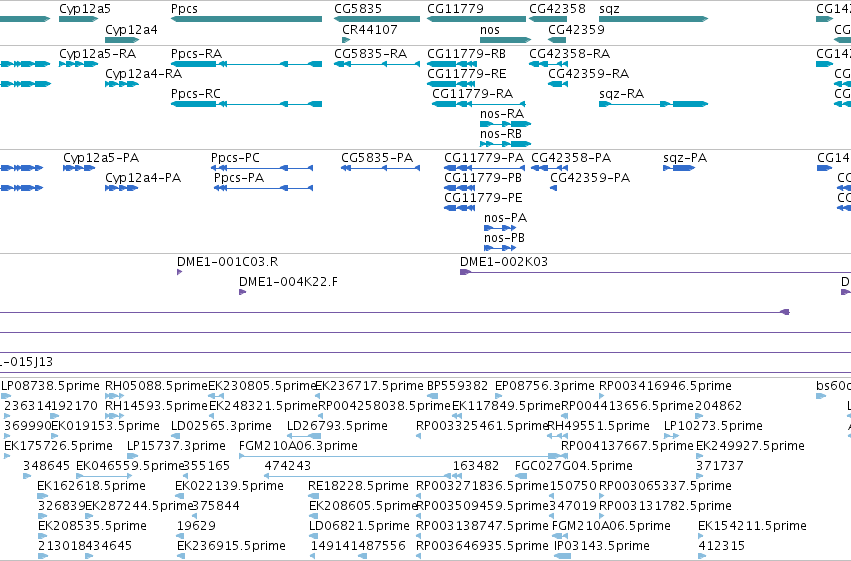Click EST label 163482
851x561 pixels.
[475, 466]
